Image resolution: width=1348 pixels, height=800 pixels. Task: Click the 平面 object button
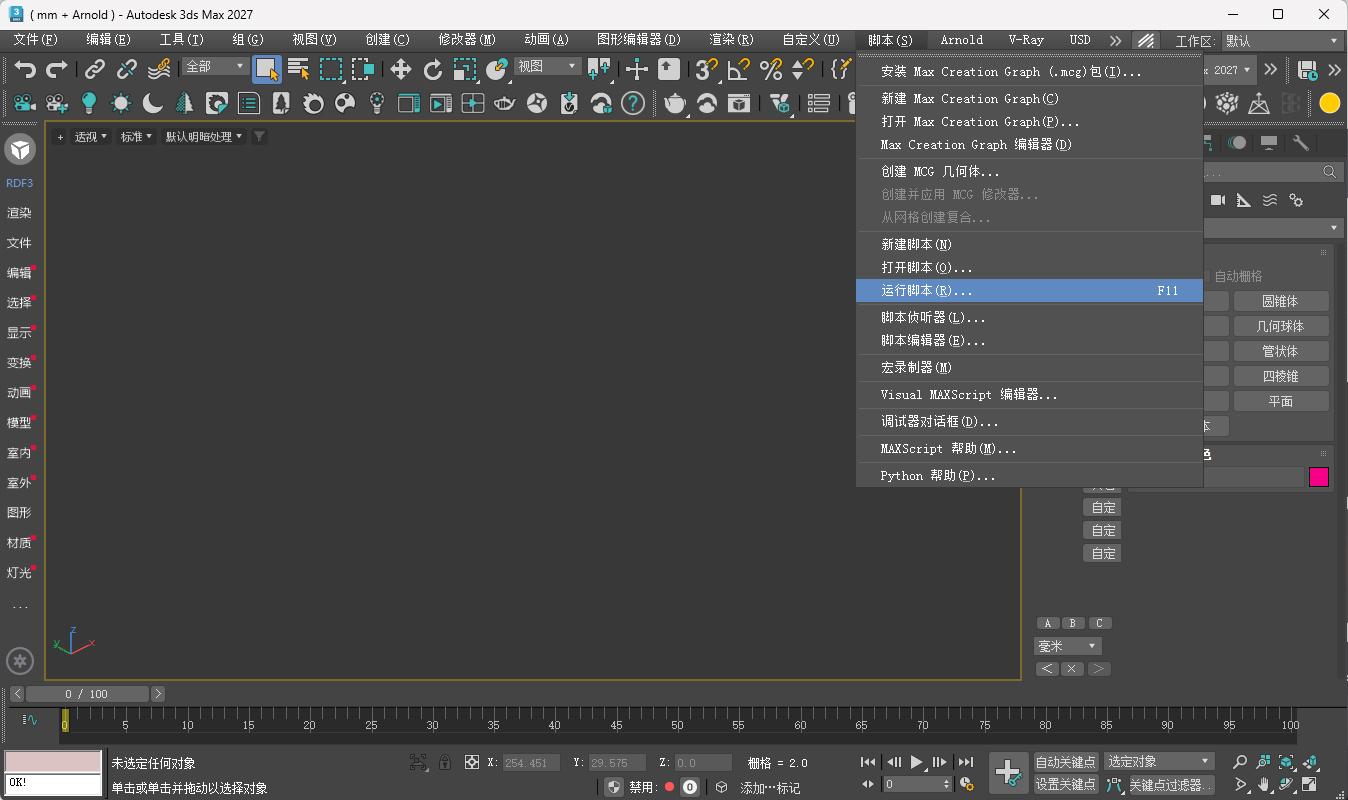pos(1281,401)
